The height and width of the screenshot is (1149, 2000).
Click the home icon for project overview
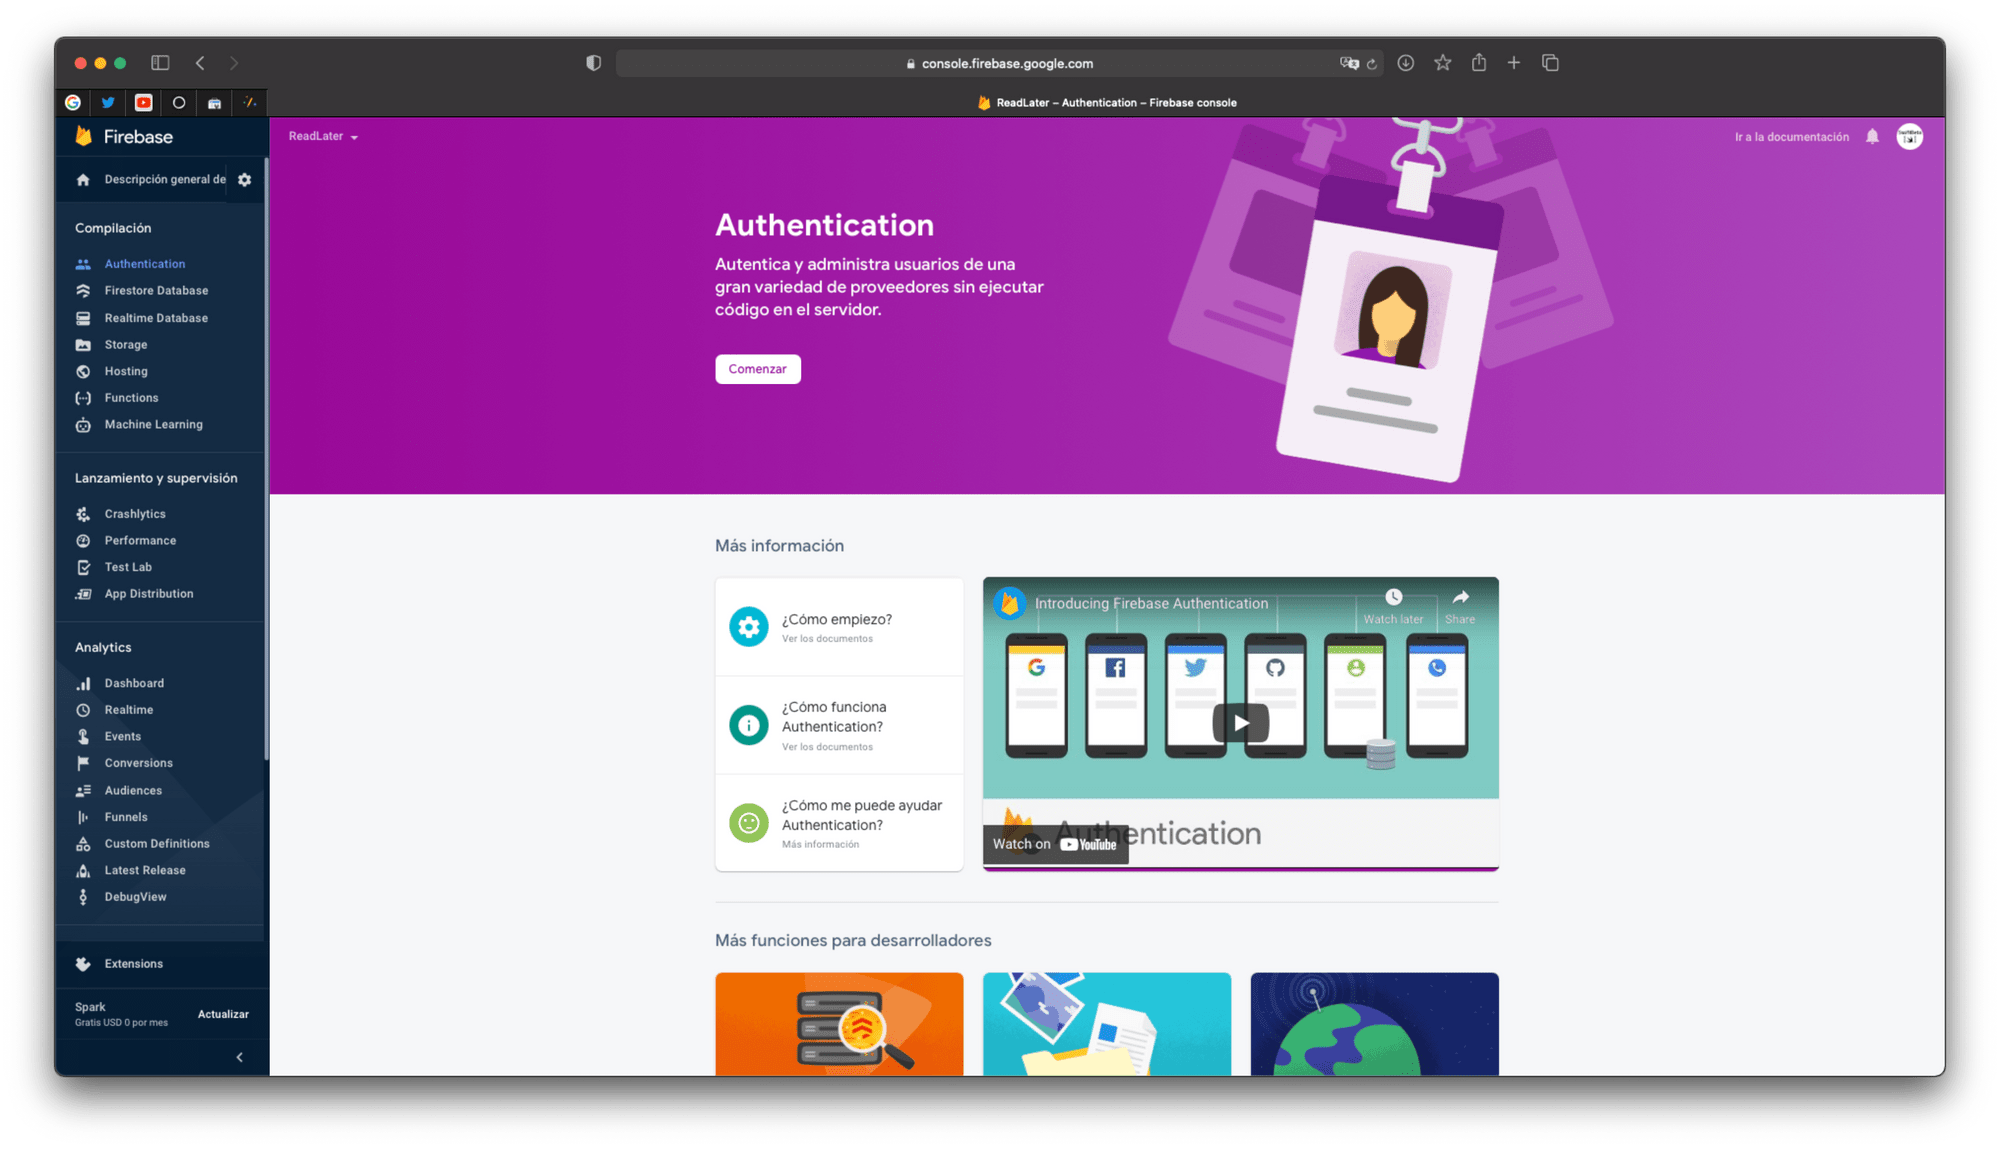[83, 180]
